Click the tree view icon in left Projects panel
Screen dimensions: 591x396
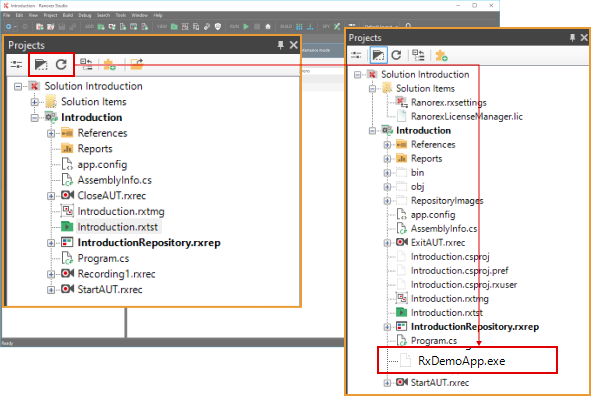pos(87,64)
